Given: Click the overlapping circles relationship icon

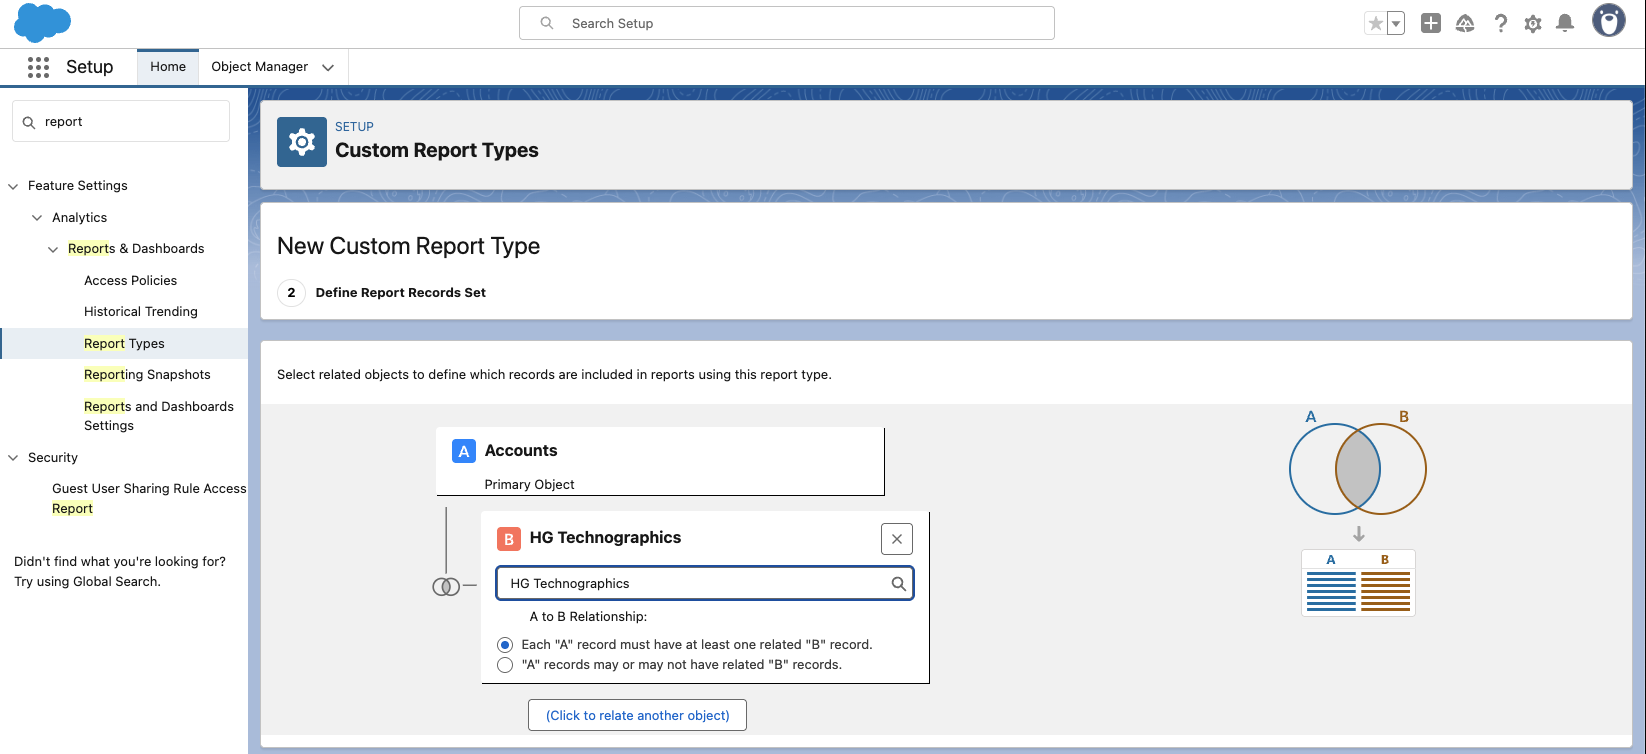Looking at the screenshot, I should tap(446, 586).
